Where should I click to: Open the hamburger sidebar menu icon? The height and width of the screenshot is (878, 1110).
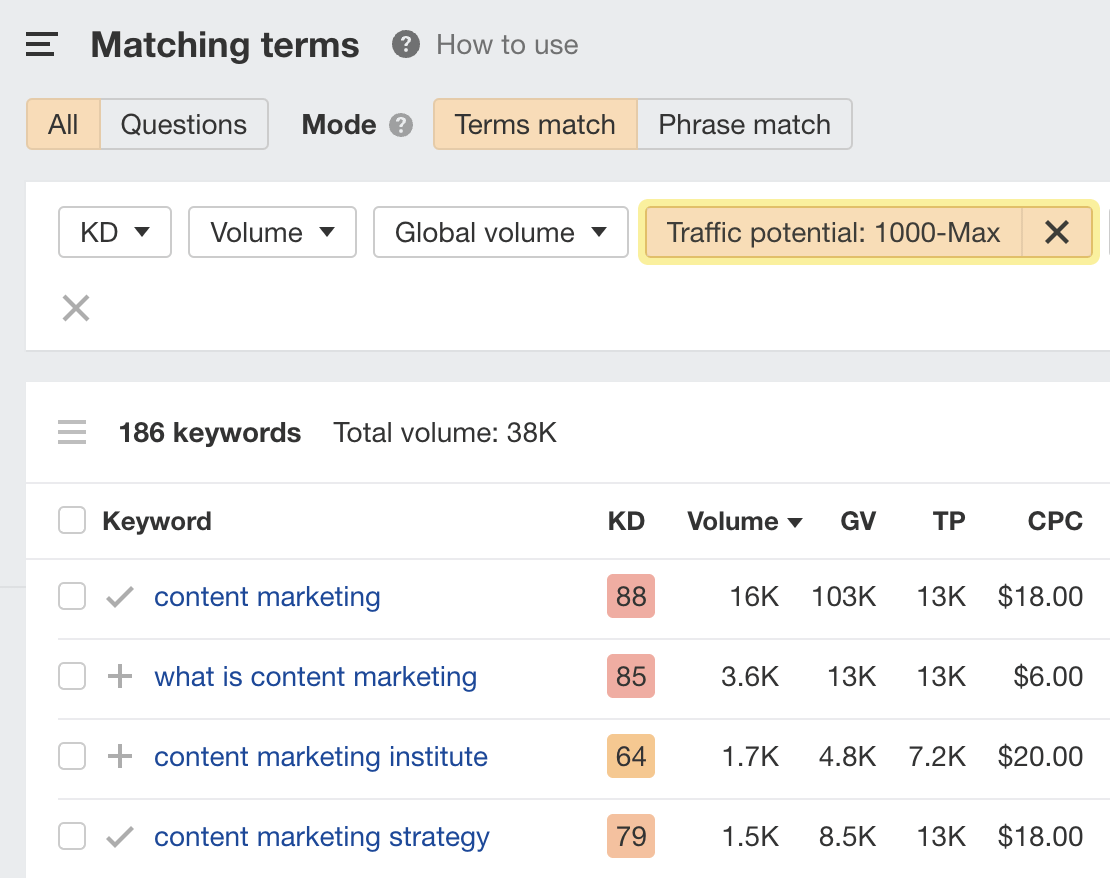[42, 45]
